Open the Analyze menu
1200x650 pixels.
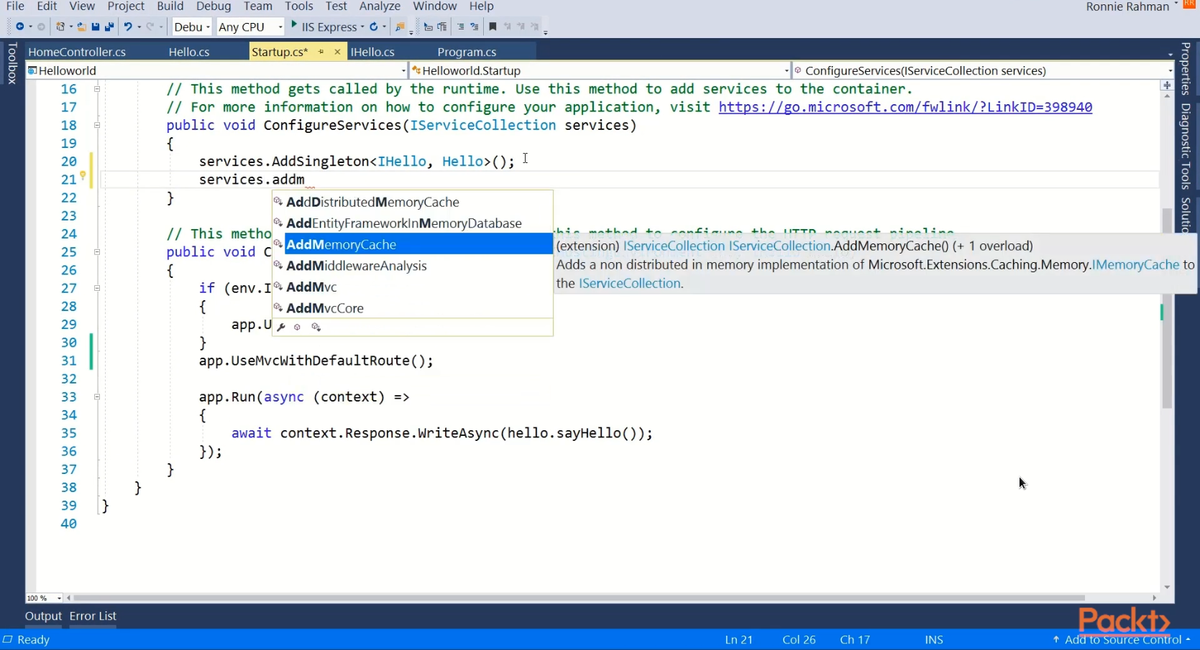click(379, 6)
